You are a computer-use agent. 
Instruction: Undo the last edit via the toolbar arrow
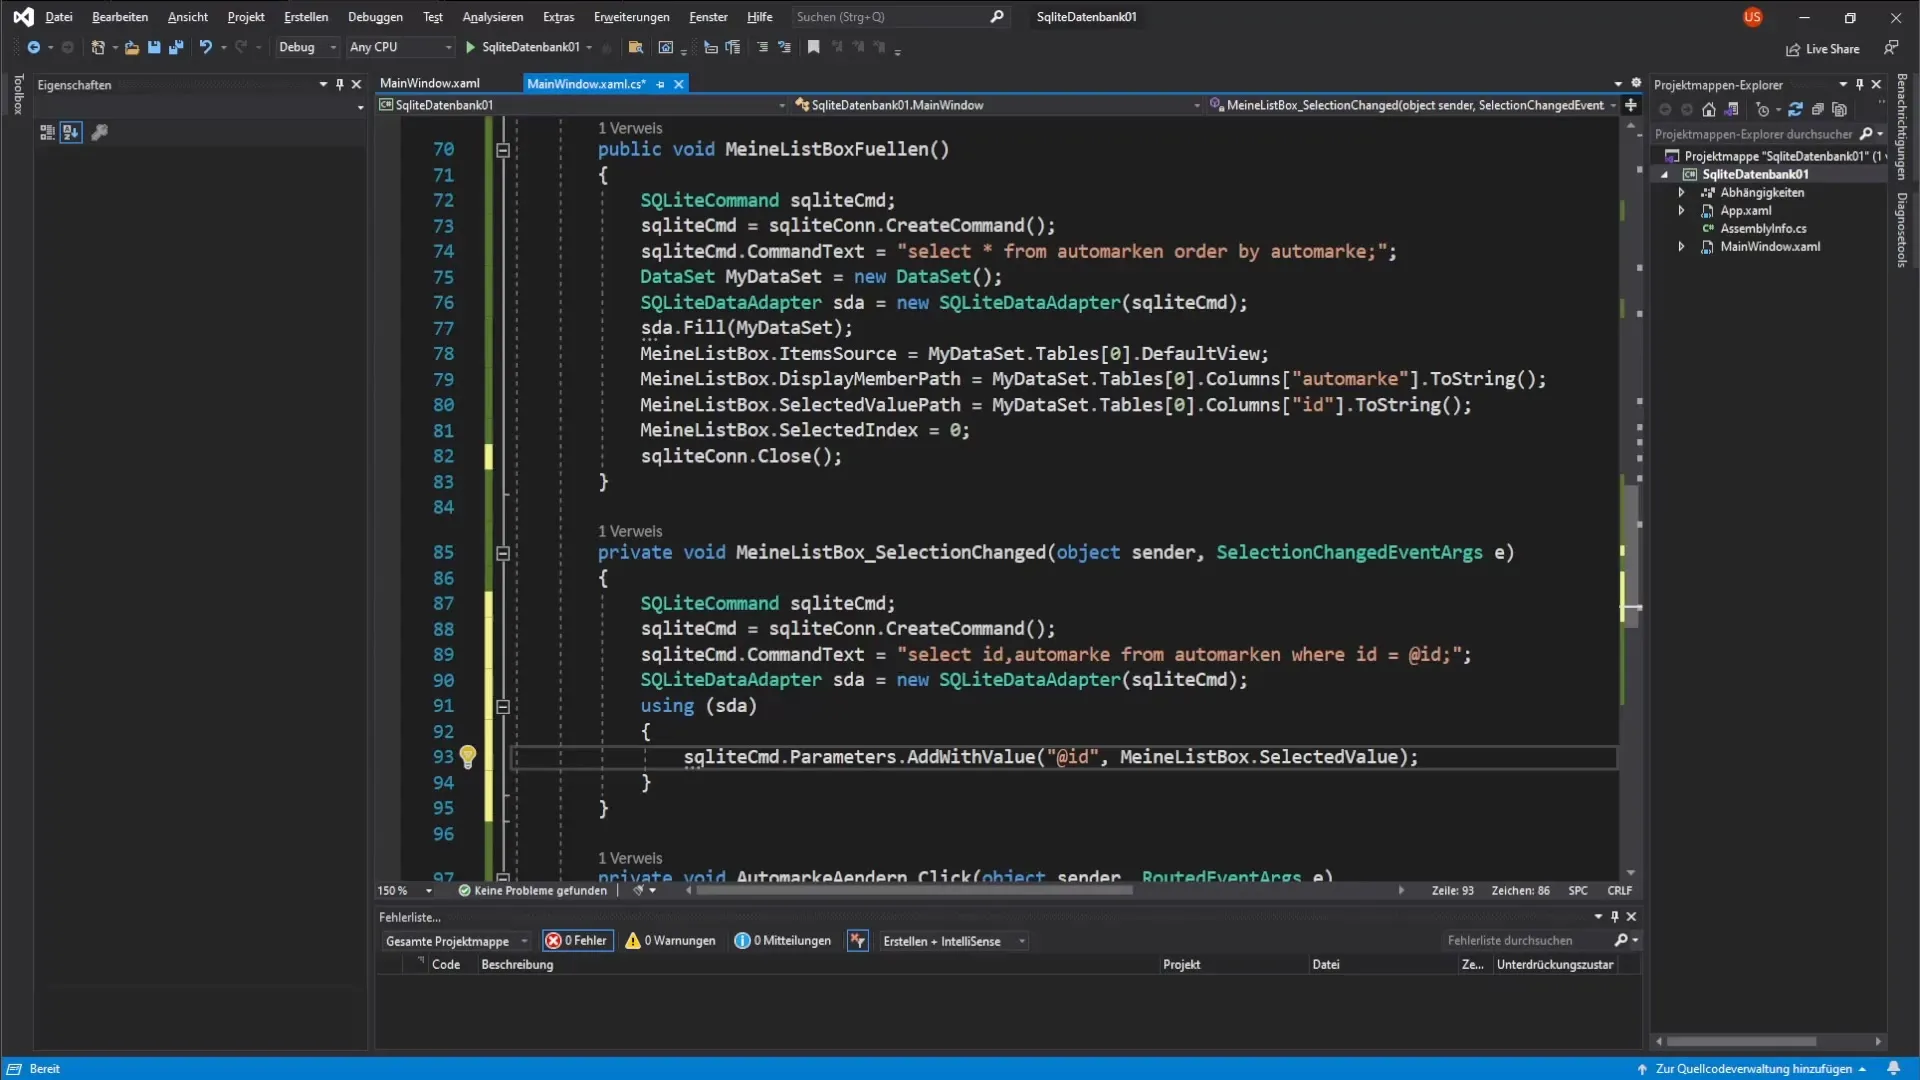point(205,47)
